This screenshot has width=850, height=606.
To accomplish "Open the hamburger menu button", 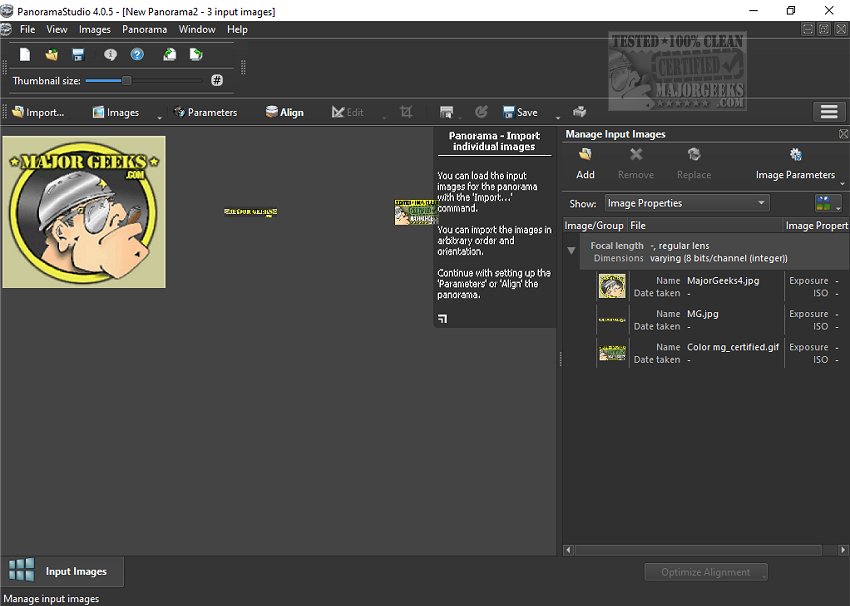I will pos(827,112).
